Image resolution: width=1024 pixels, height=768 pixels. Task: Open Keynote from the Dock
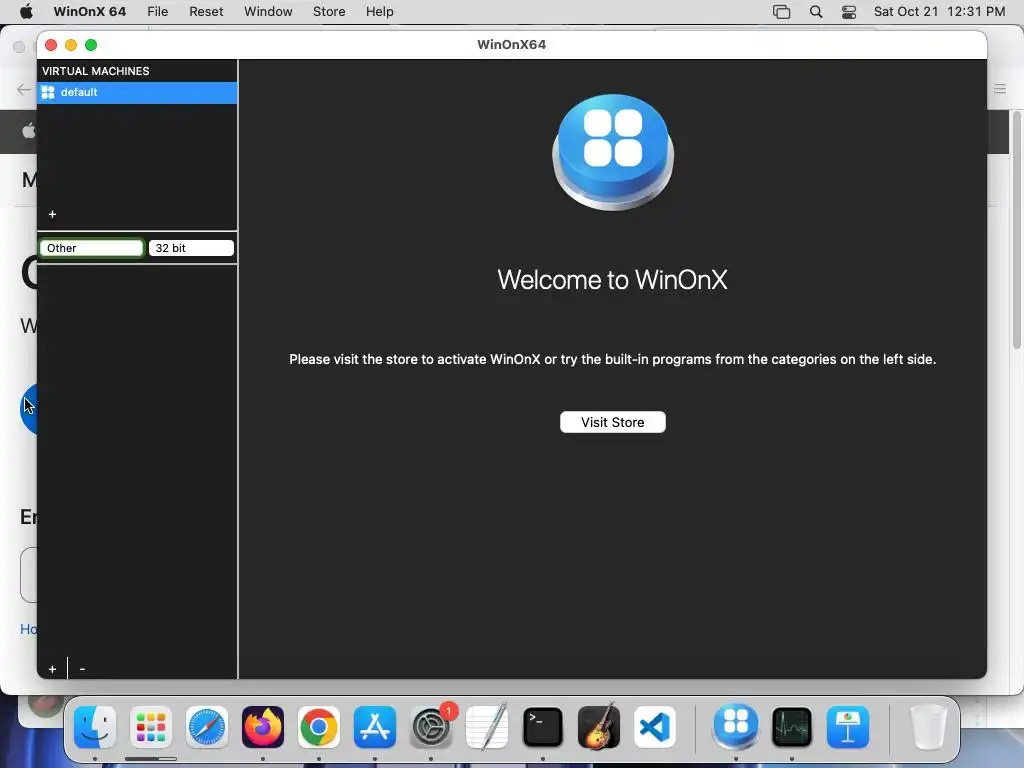848,727
